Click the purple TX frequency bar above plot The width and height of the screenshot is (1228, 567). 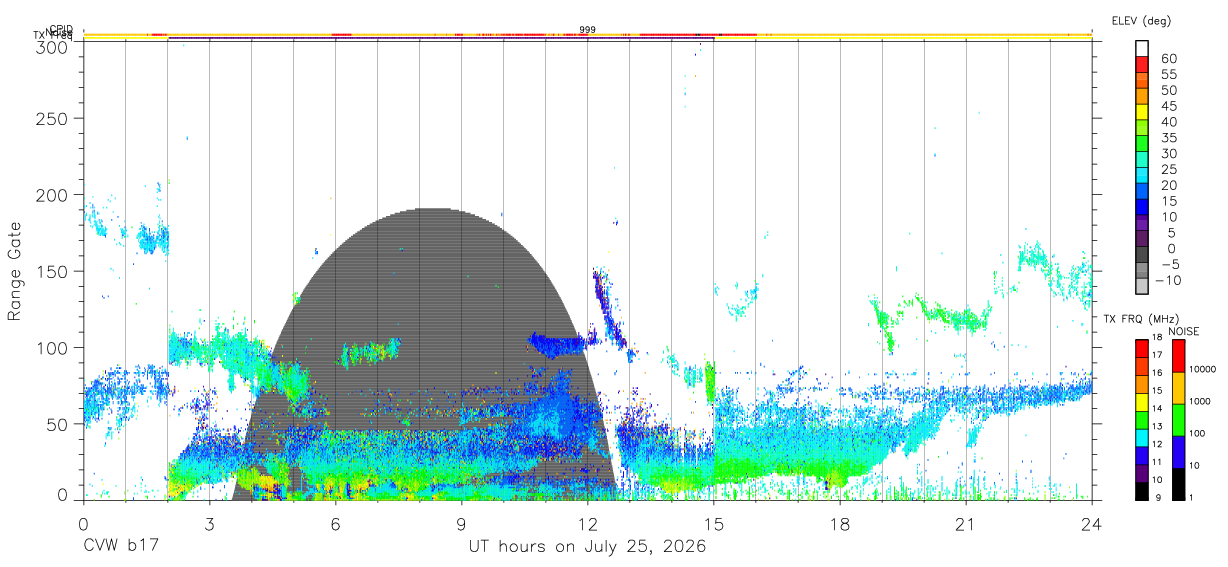pyautogui.click(x=441, y=38)
